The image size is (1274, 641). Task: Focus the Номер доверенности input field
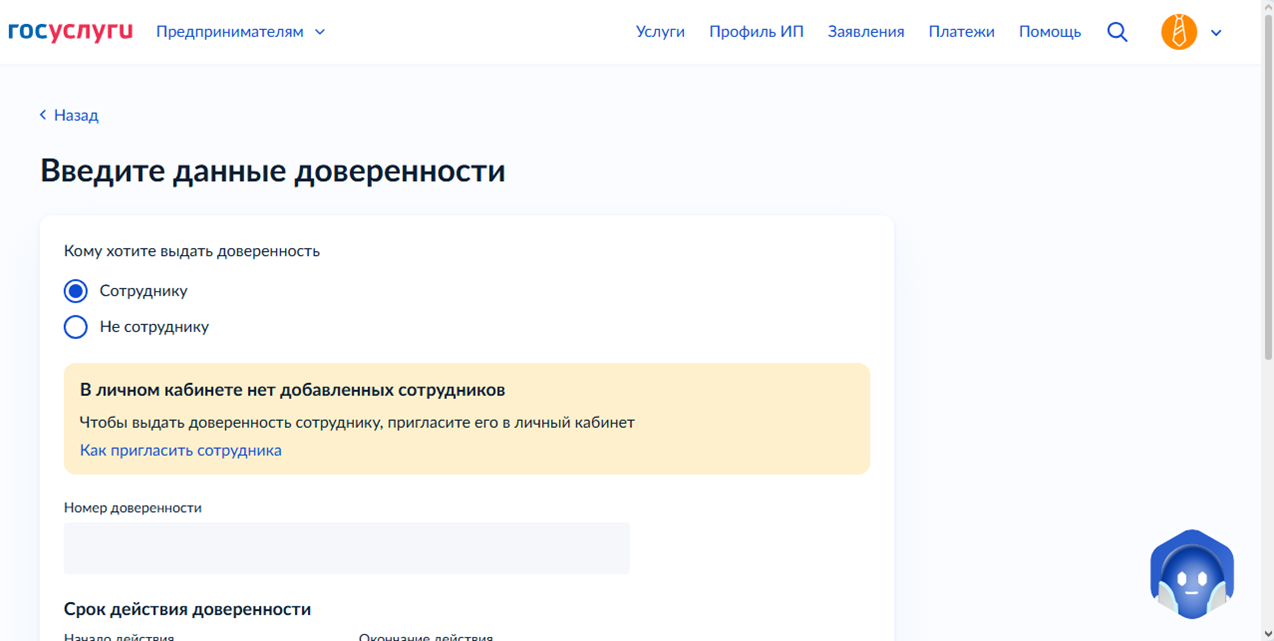tap(347, 548)
